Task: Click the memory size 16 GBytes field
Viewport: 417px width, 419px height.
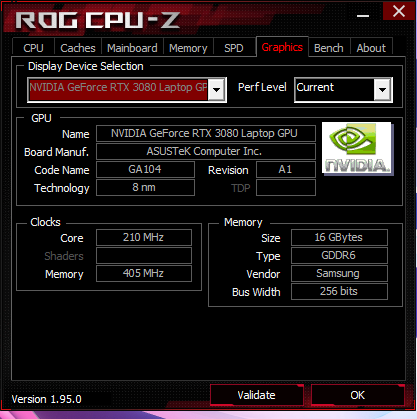Action: tap(339, 237)
